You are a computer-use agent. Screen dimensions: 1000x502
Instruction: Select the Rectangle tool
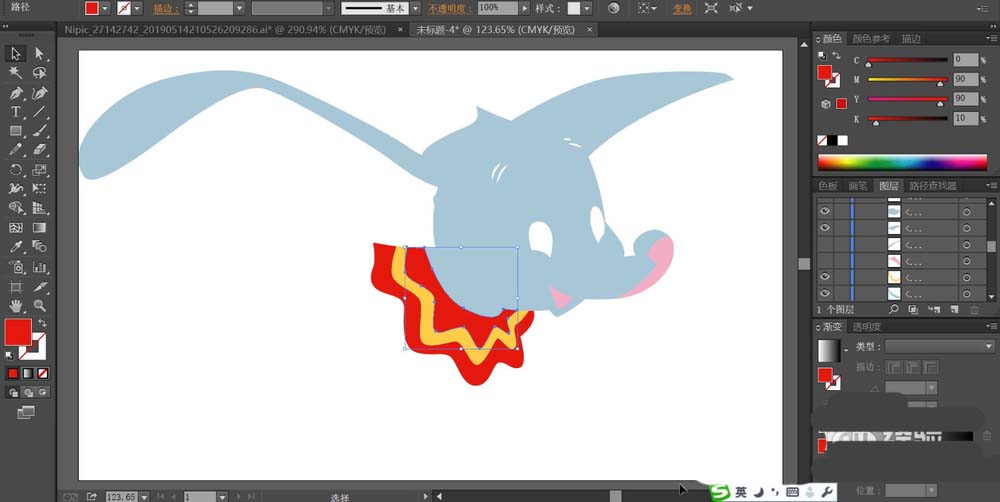pos(16,131)
